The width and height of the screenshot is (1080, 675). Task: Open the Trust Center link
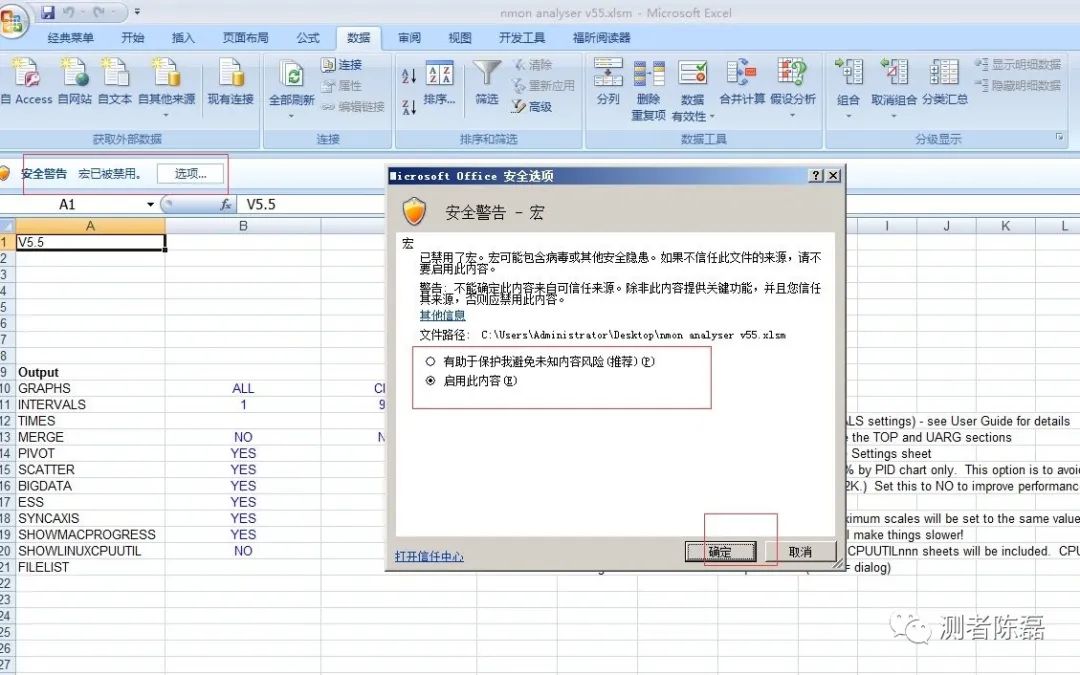(429, 556)
